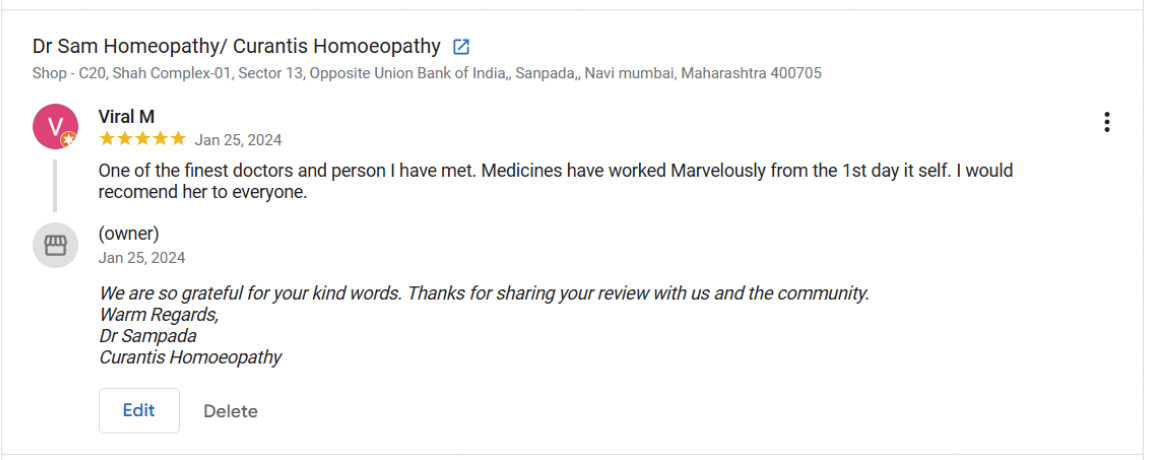1152x460 pixels.
Task: Click 'Curantis Homoeopathy' in the reply signature
Action: pyautogui.click(x=190, y=357)
